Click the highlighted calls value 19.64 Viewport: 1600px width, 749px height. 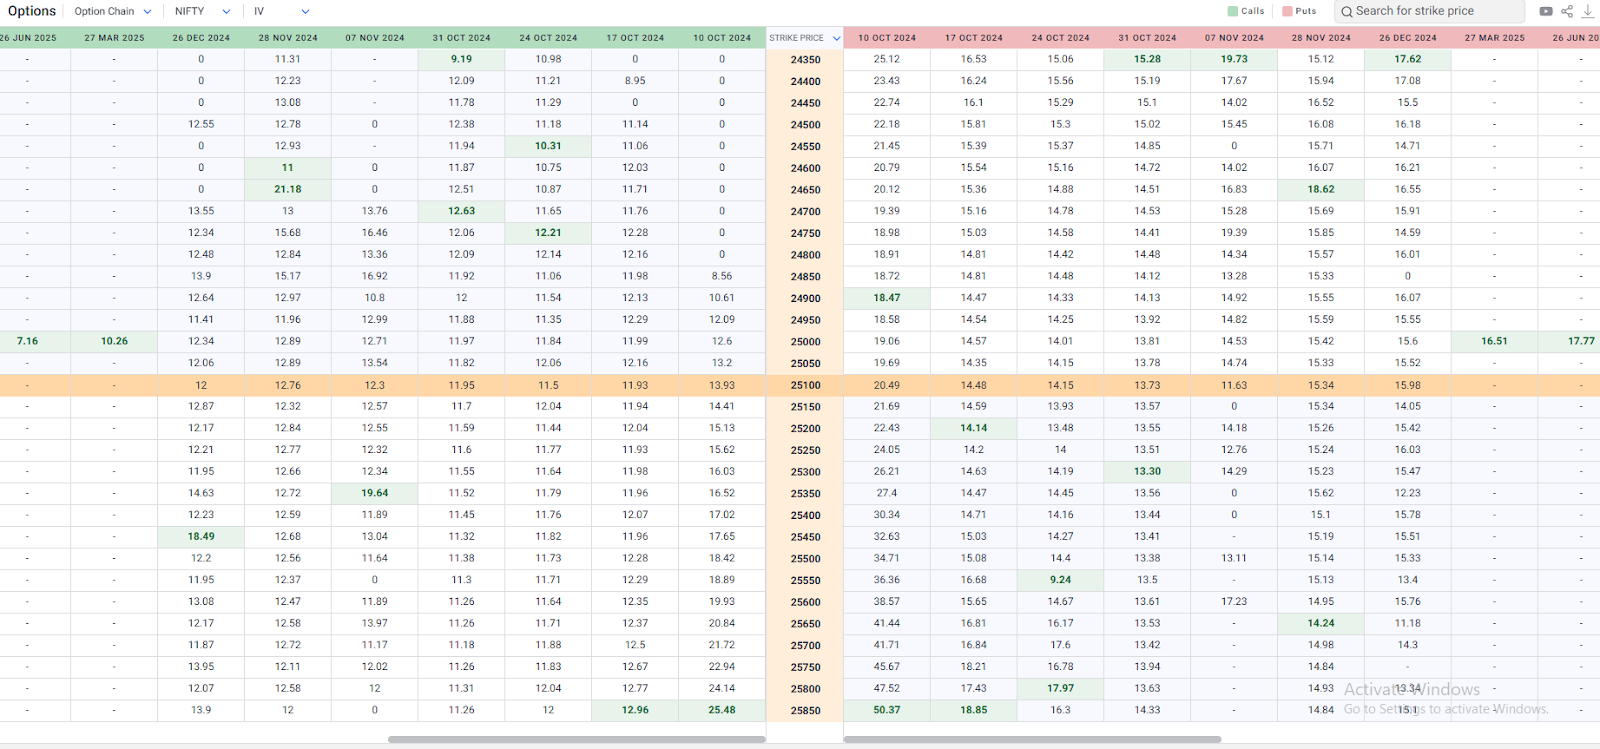point(375,493)
